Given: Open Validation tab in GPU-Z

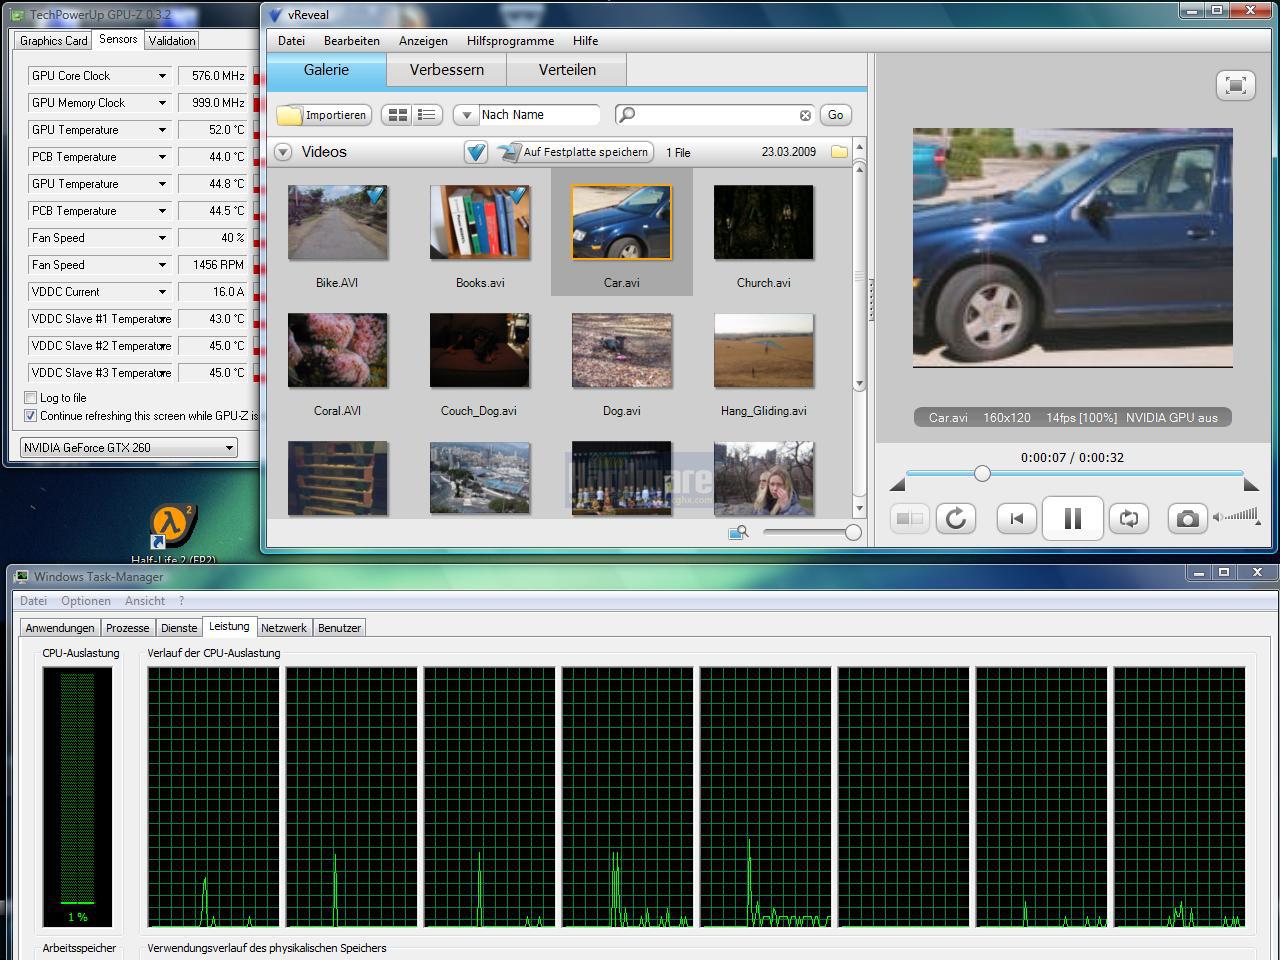Looking at the screenshot, I should [x=172, y=41].
